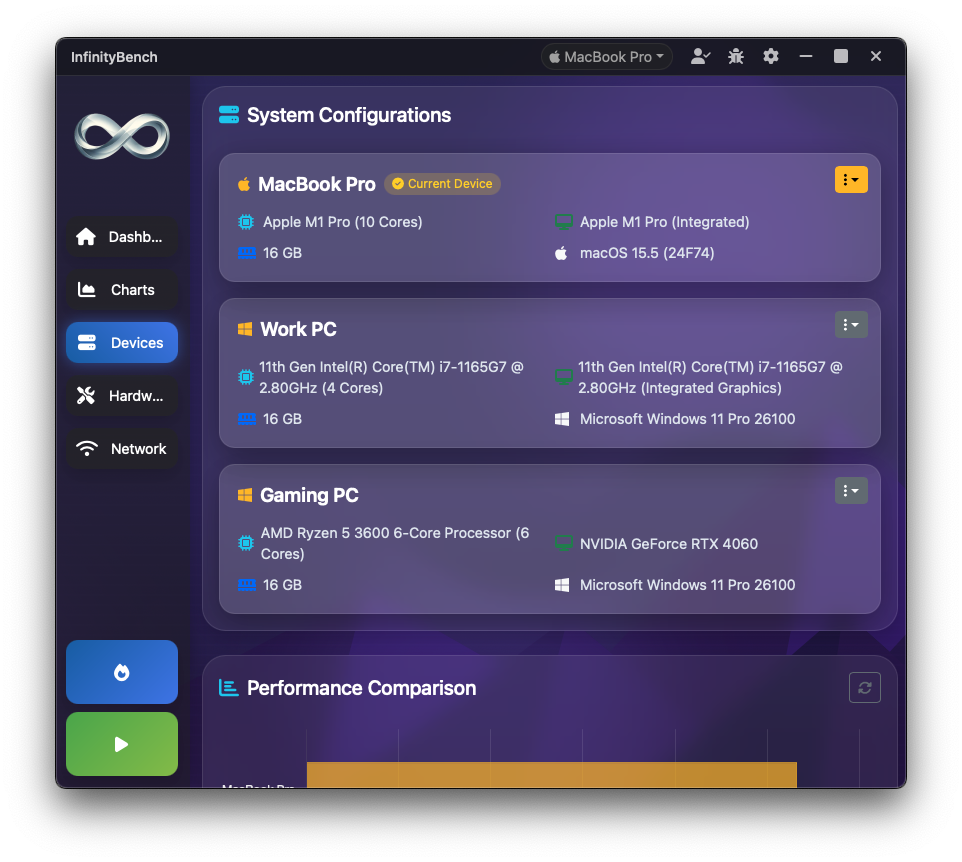Click the house icon in the Dashboard item
This screenshot has width=962, height=862.
[86, 237]
